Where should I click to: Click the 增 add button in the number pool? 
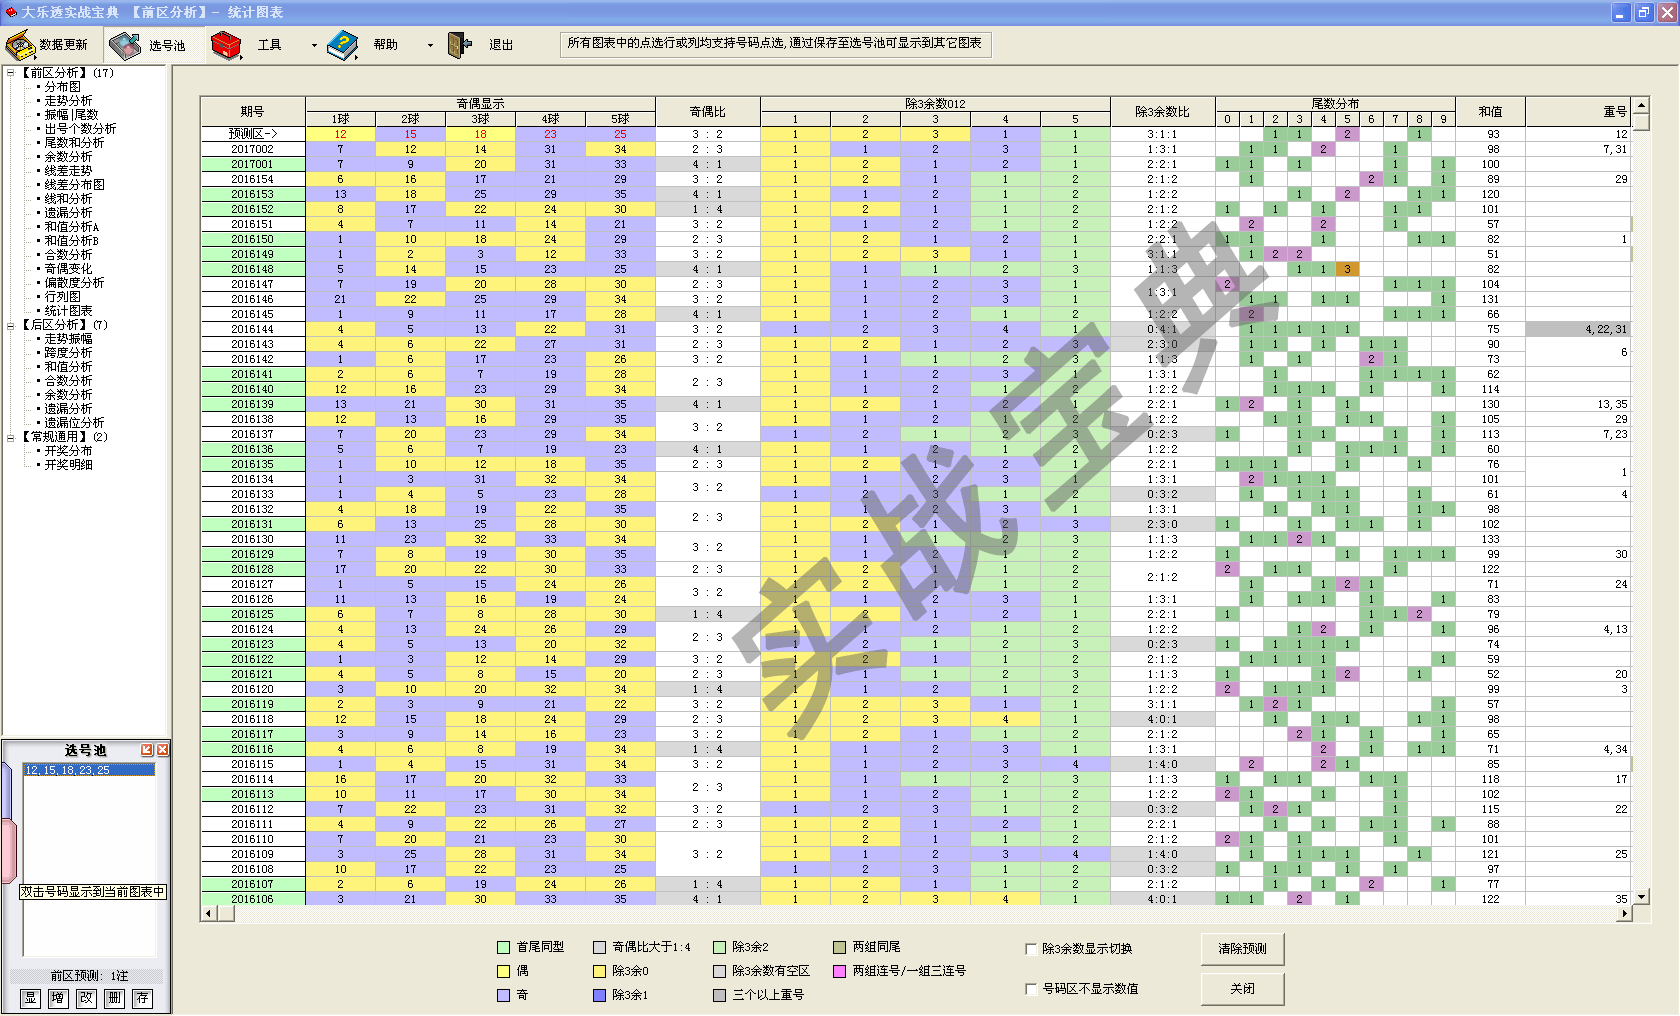pyautogui.click(x=59, y=998)
